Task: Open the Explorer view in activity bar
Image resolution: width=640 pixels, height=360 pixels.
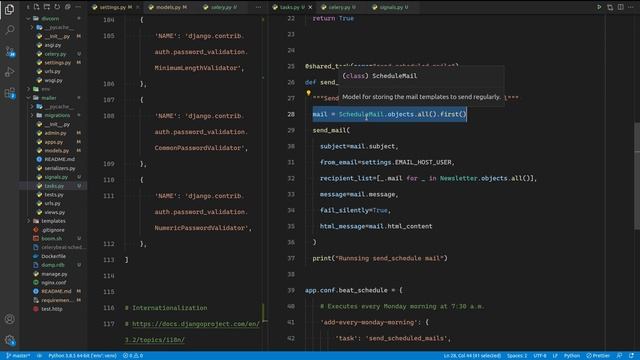Action: (x=9, y=9)
